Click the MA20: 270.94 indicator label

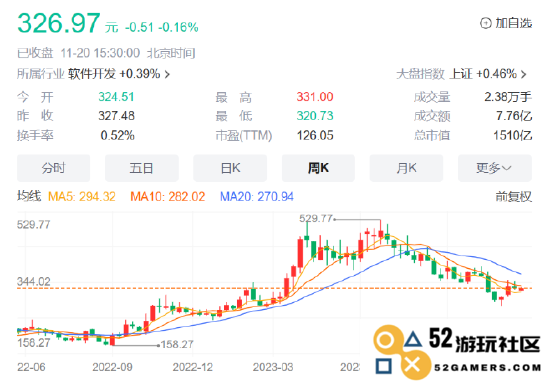(256, 196)
